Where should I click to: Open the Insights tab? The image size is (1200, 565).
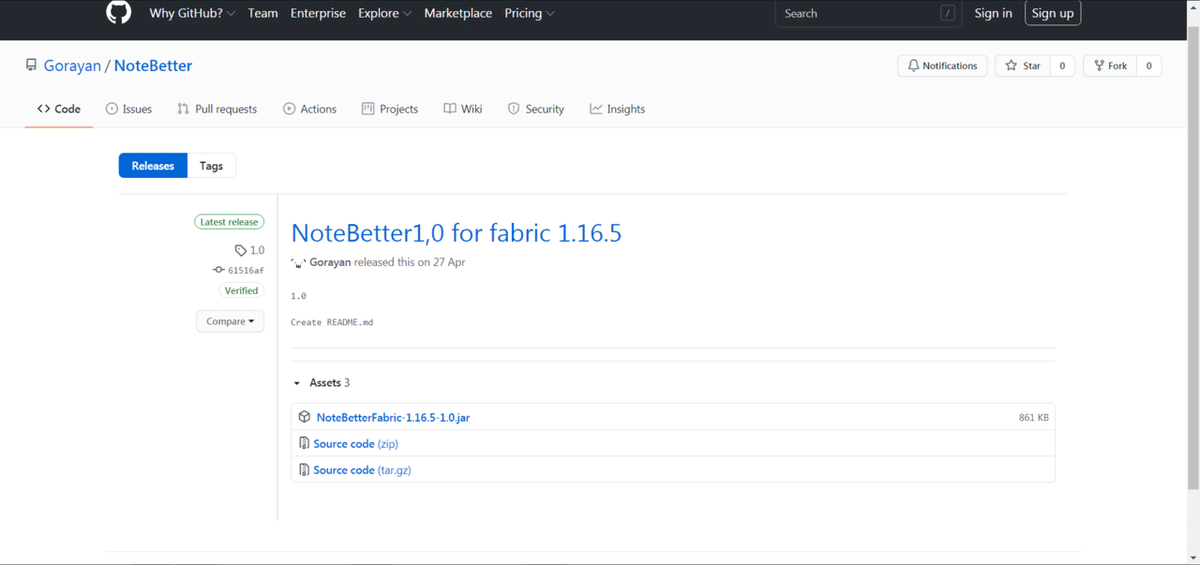[617, 109]
